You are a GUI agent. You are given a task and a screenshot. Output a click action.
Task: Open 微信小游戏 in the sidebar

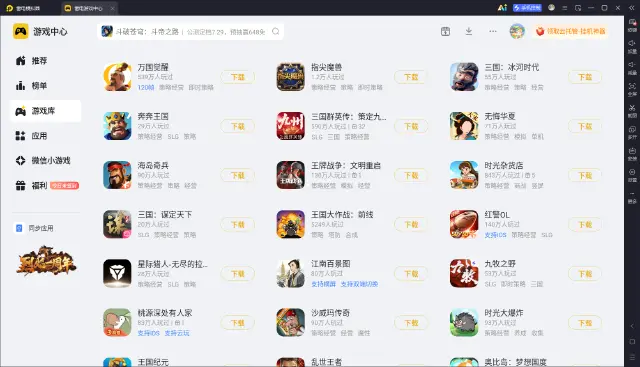(x=45, y=160)
